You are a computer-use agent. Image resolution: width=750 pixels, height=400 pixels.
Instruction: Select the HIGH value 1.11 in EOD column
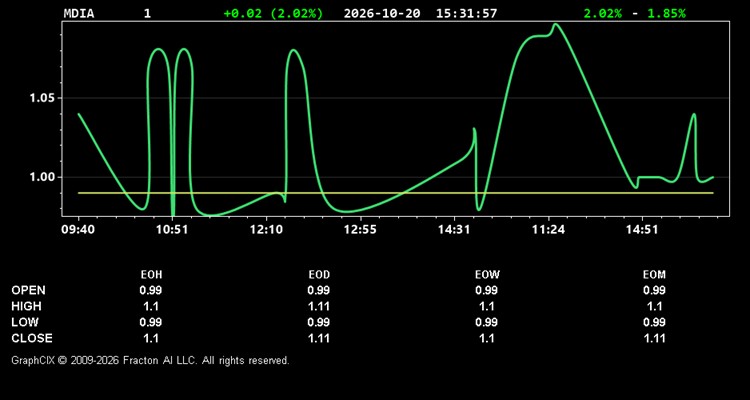point(319,306)
